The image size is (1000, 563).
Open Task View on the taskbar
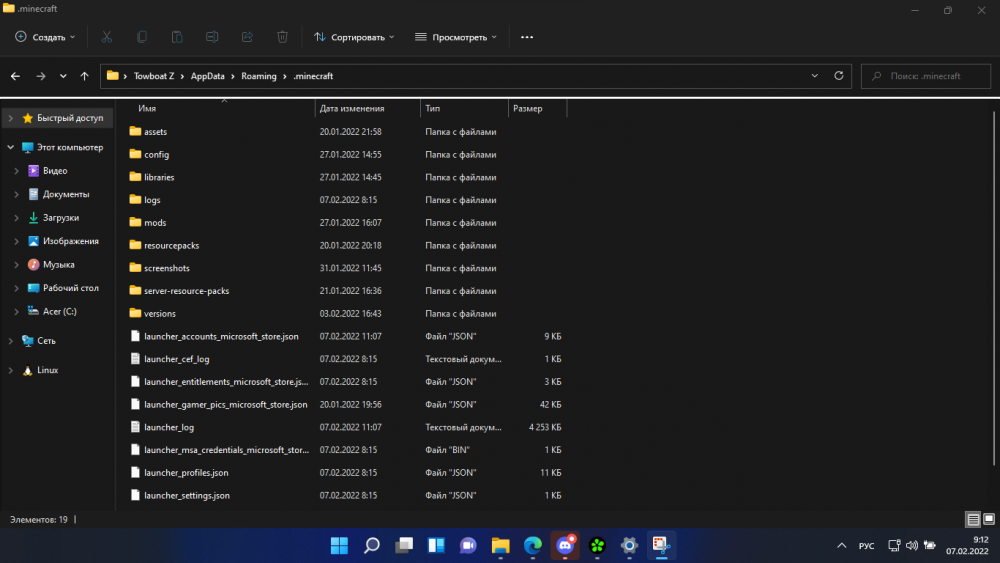404,545
